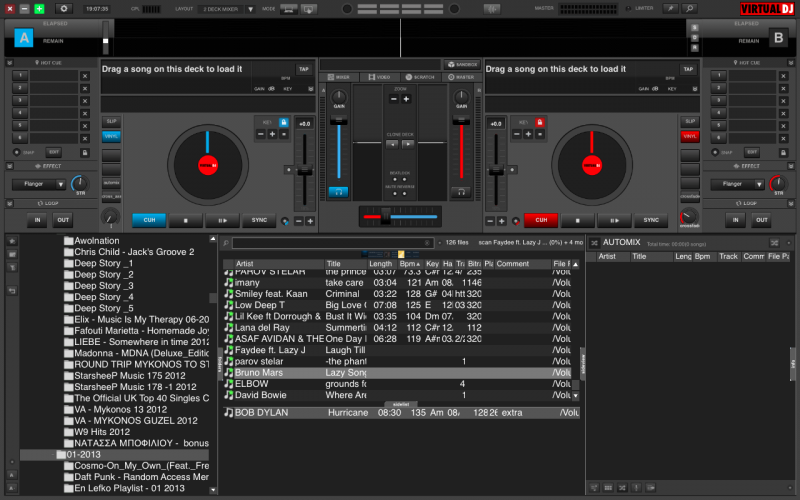Click deck B pitch minus button
This screenshot has width=800, height=500.
[490, 221]
